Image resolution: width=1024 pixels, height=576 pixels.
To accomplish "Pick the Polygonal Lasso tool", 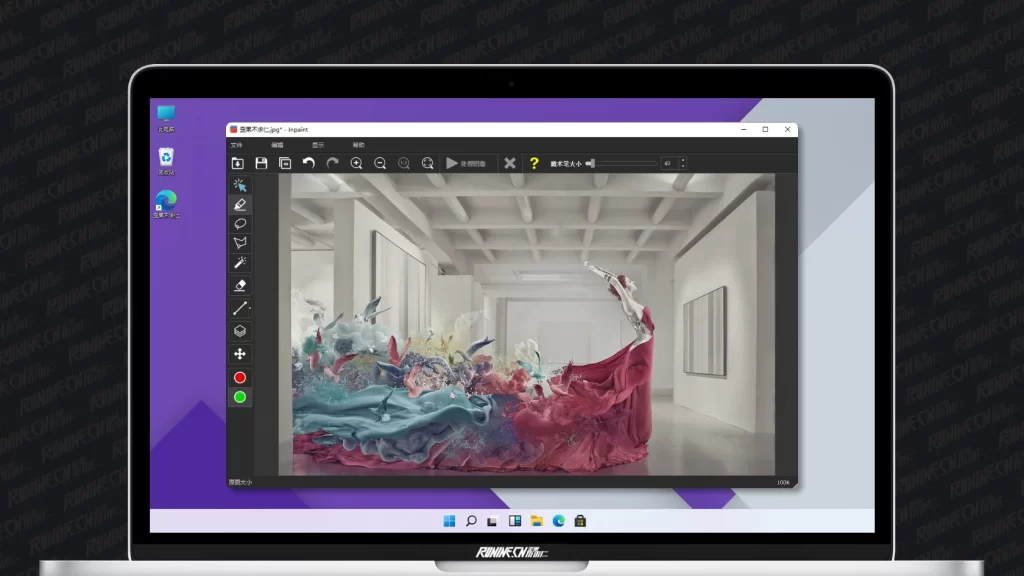I will click(240, 243).
